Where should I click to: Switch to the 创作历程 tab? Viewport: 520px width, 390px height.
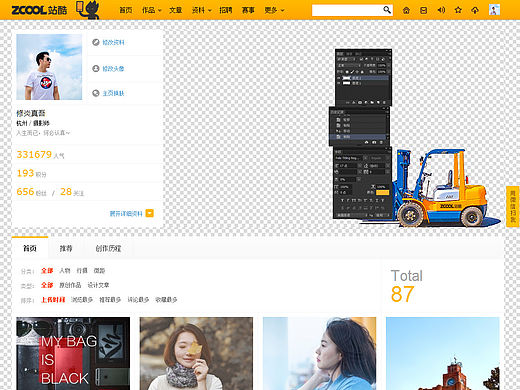point(108,248)
